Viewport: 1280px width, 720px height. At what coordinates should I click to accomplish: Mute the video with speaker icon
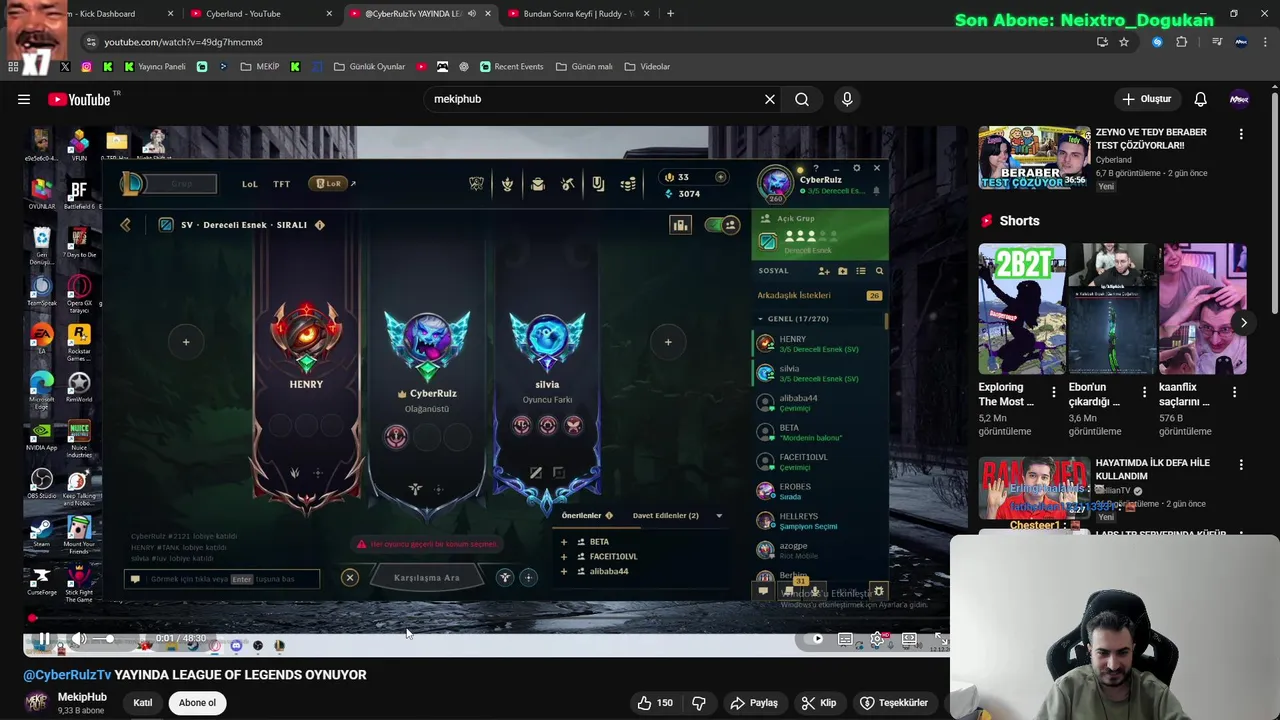pos(79,639)
